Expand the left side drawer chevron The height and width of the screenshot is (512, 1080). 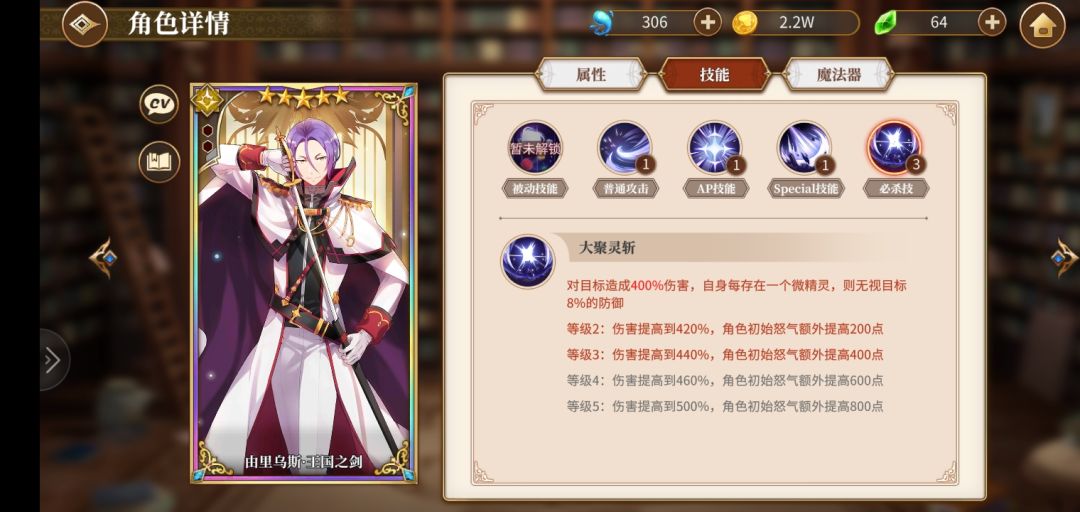pyautogui.click(x=52, y=360)
